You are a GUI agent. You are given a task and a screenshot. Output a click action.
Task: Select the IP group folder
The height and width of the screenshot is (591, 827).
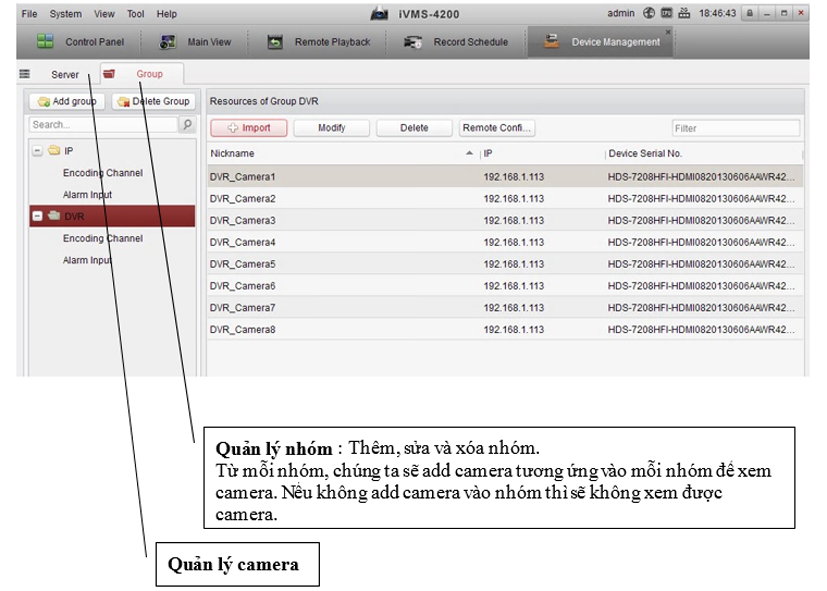(x=61, y=151)
